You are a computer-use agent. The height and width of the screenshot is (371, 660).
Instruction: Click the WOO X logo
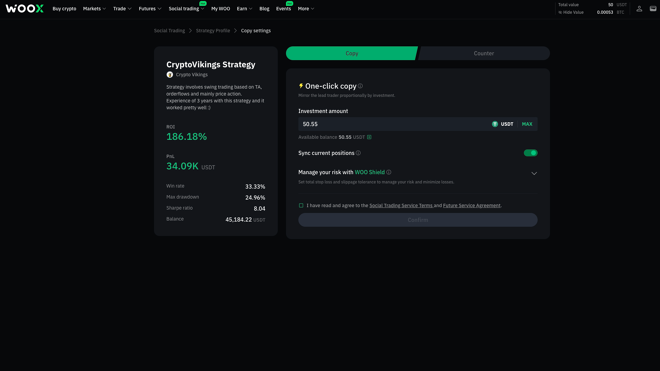24,8
